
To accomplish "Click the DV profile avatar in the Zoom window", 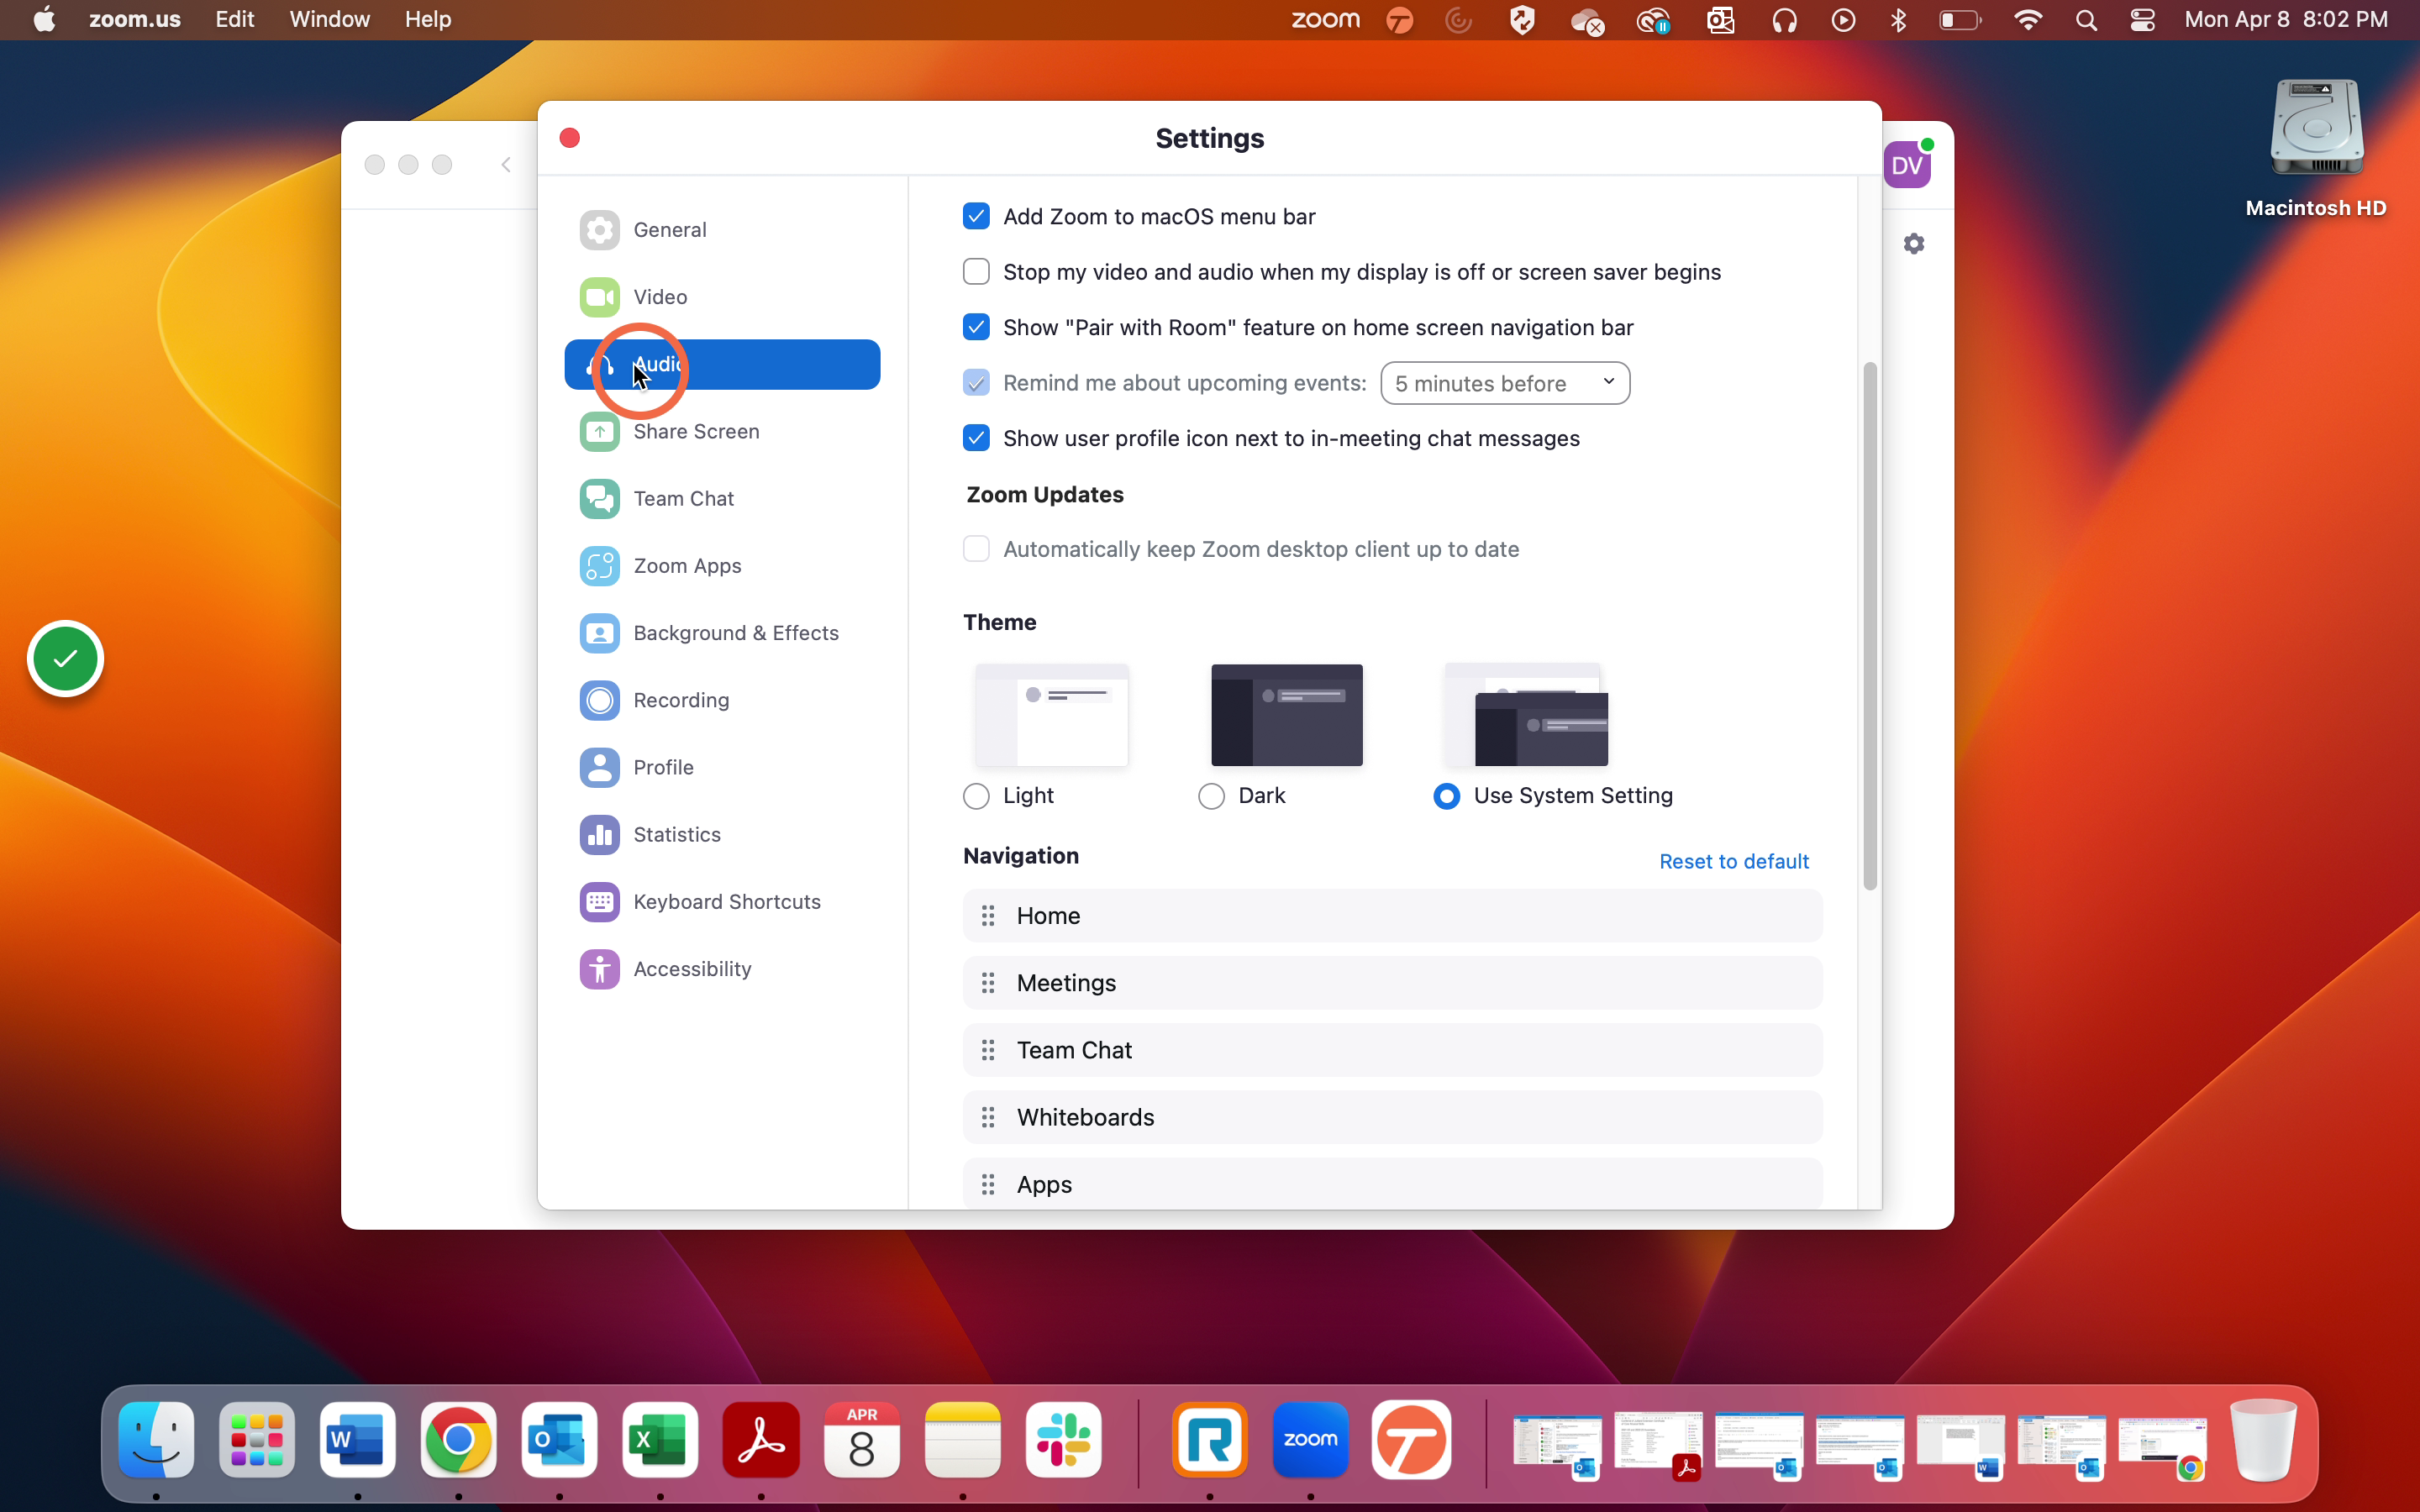I will [x=1907, y=165].
